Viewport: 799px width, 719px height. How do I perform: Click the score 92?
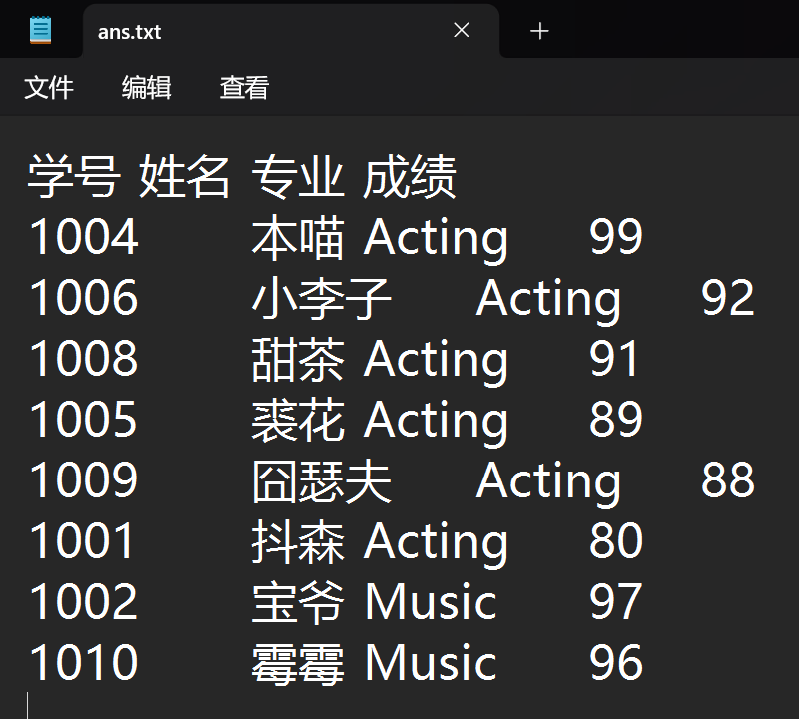tap(728, 297)
